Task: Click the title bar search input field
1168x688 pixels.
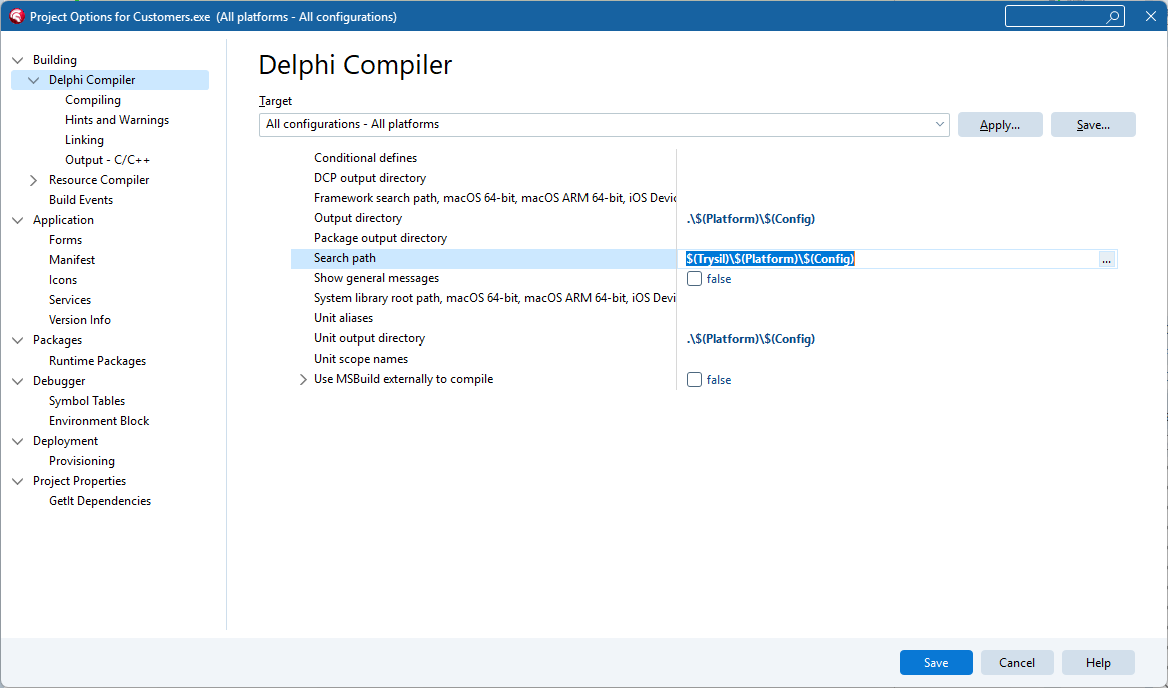Action: coord(1064,16)
